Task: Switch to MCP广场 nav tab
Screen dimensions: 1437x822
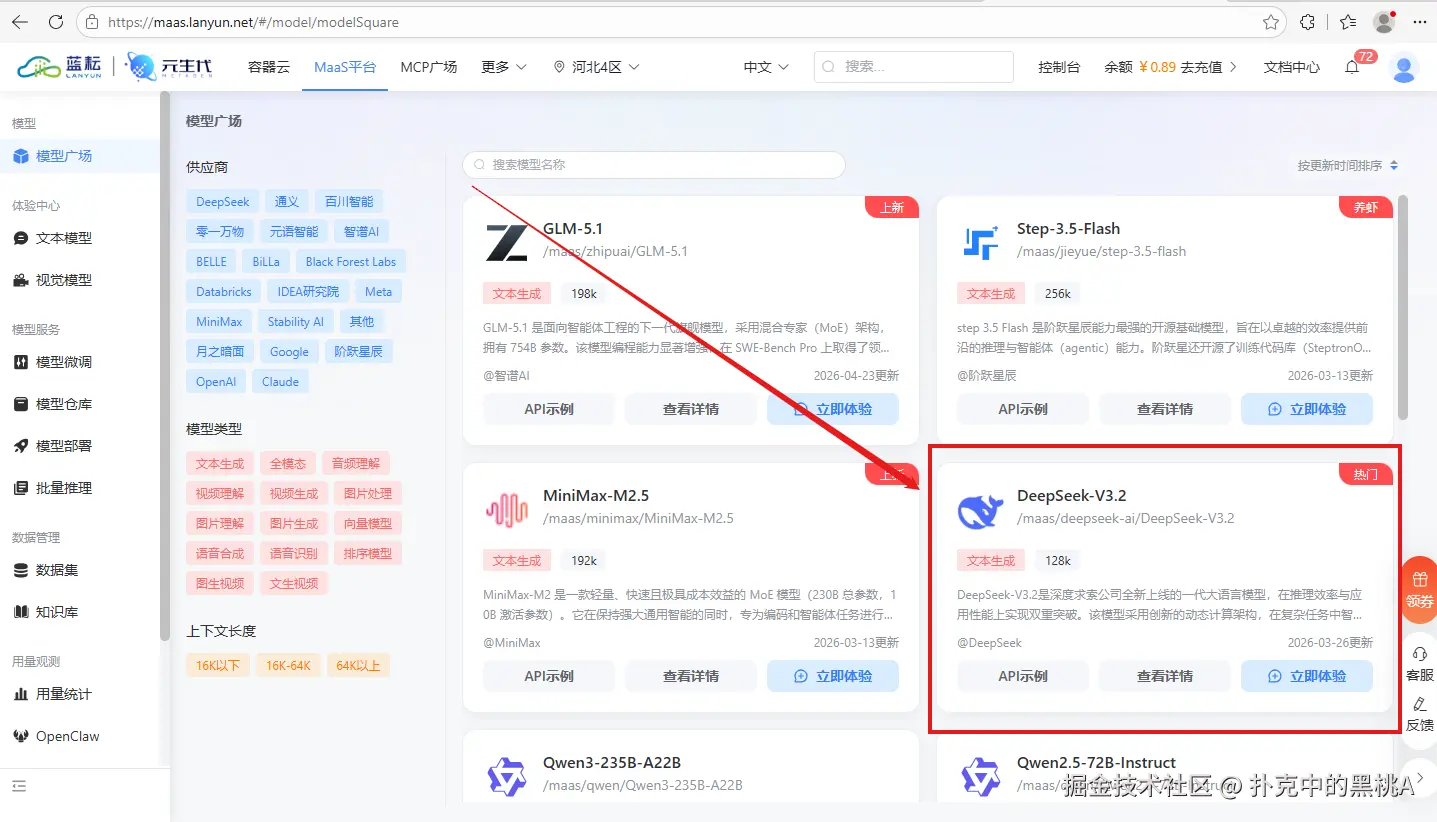Action: click(429, 67)
